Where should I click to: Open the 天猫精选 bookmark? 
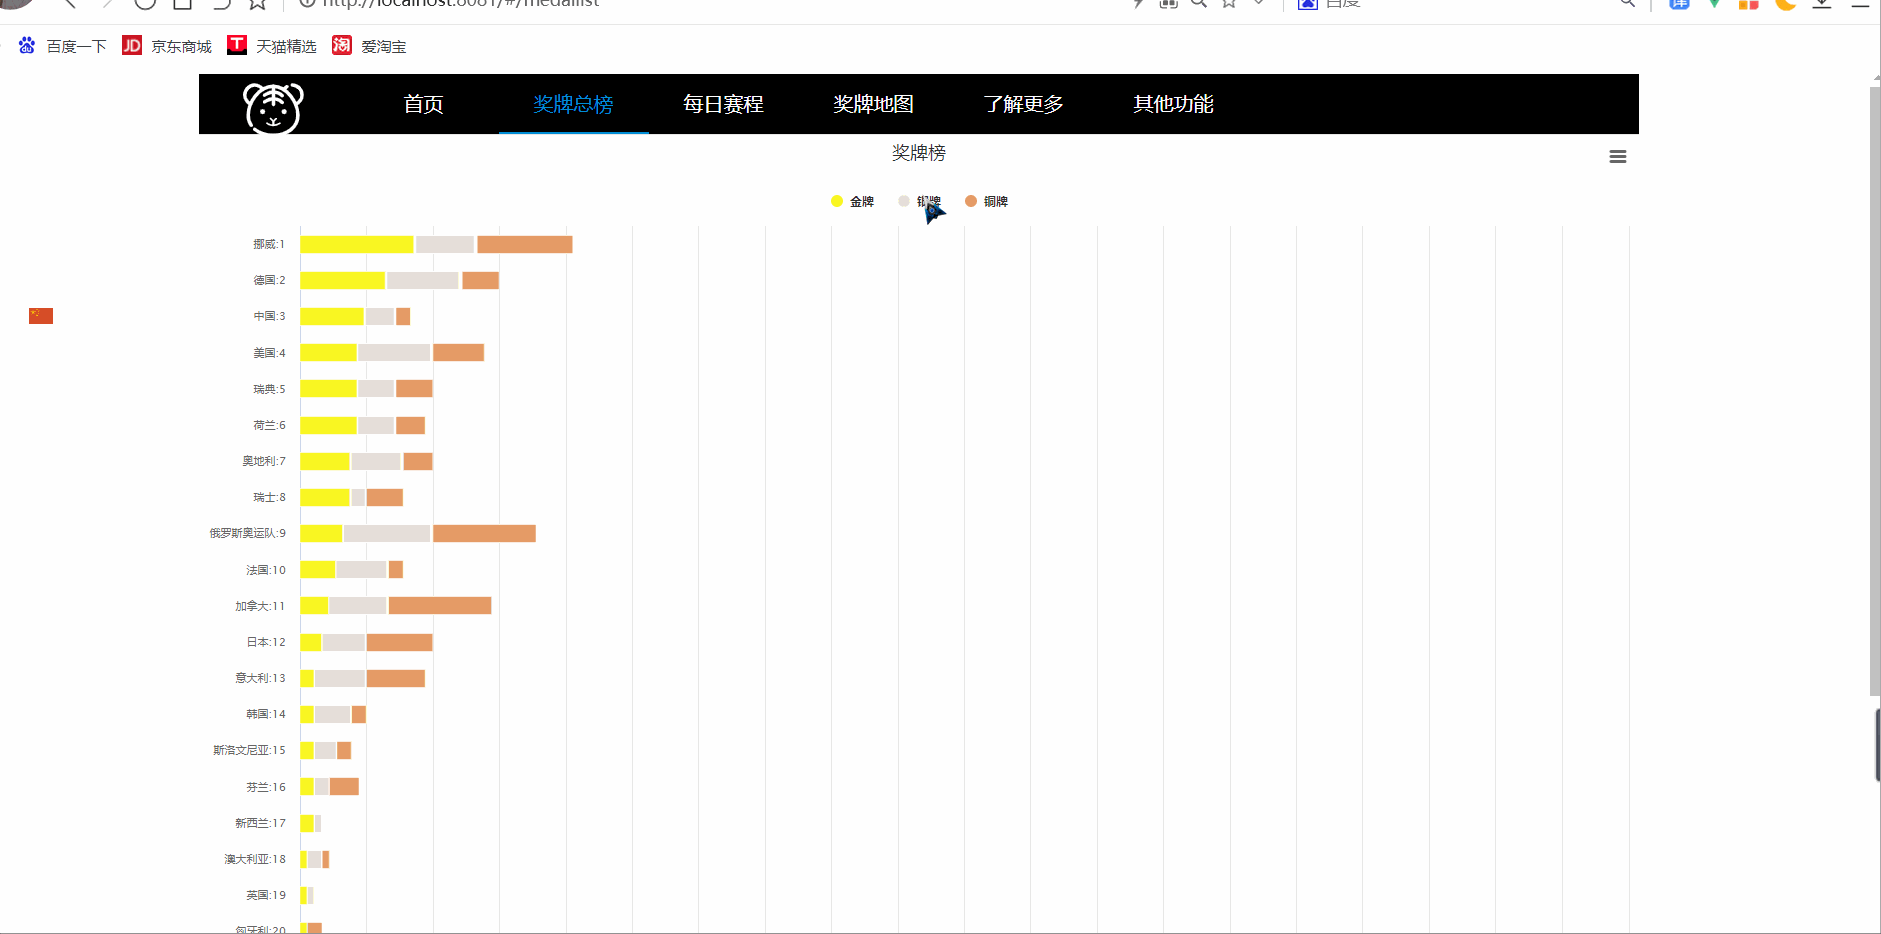point(272,46)
